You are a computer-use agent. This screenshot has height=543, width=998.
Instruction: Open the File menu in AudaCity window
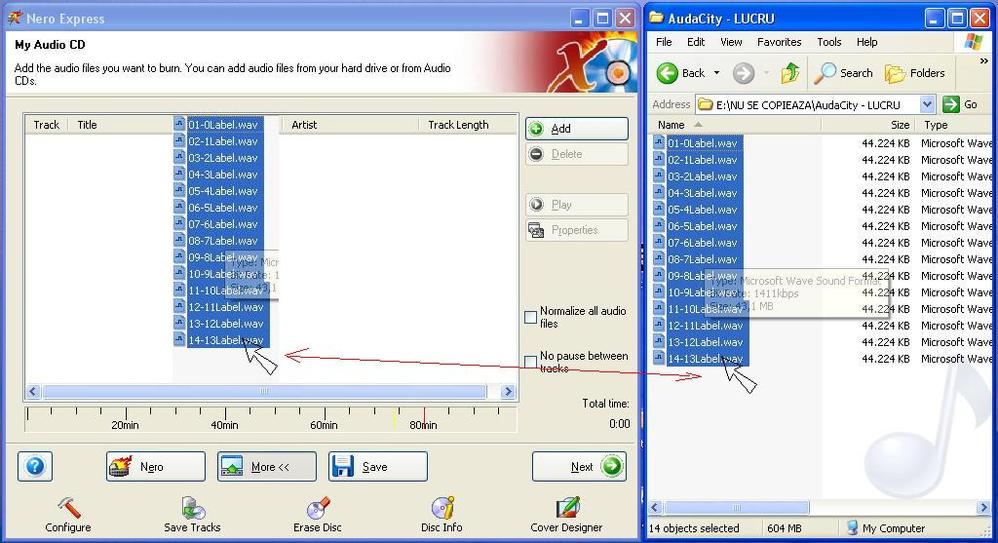pyautogui.click(x=664, y=42)
